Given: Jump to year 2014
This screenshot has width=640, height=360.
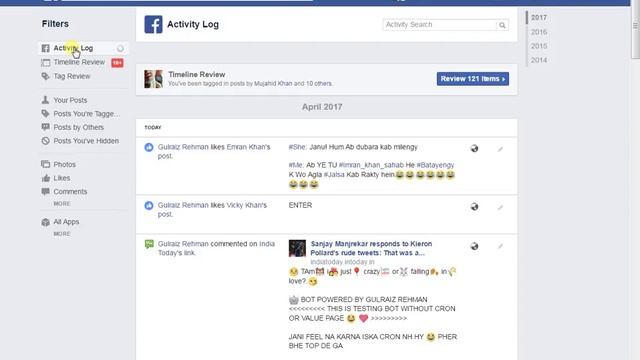Looking at the screenshot, I should [539, 60].
